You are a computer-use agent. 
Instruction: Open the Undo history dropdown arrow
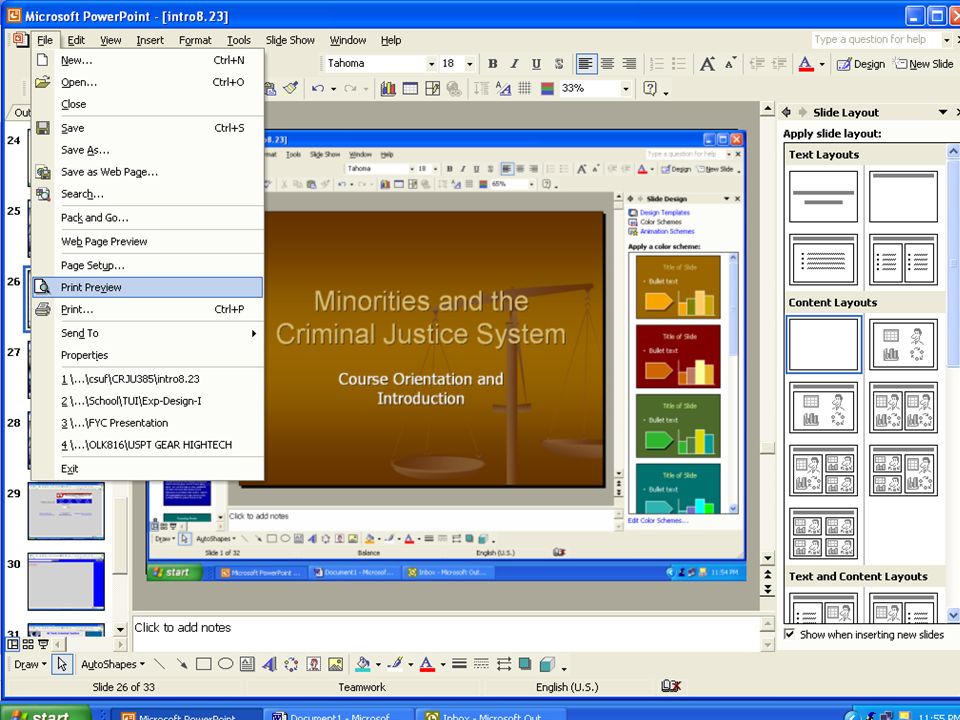(x=334, y=89)
